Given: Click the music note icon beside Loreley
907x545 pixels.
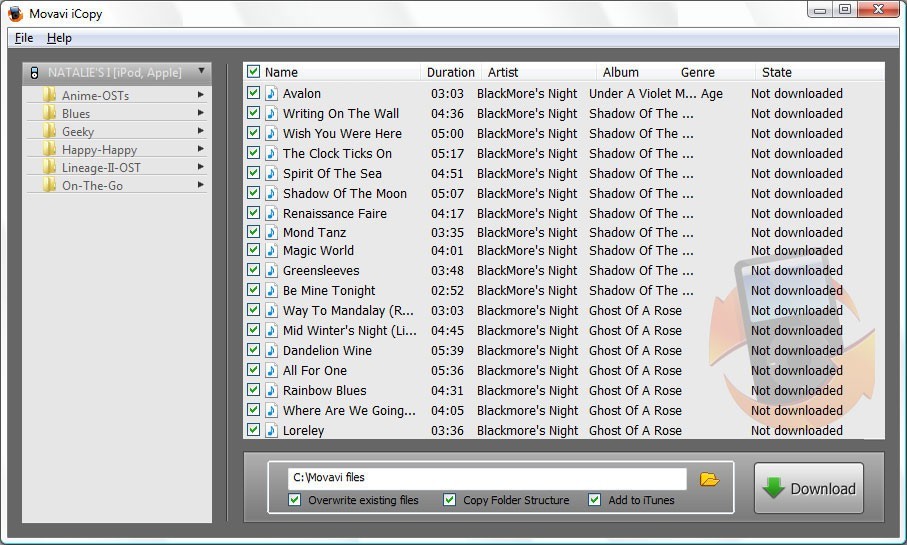Looking at the screenshot, I should coord(271,430).
